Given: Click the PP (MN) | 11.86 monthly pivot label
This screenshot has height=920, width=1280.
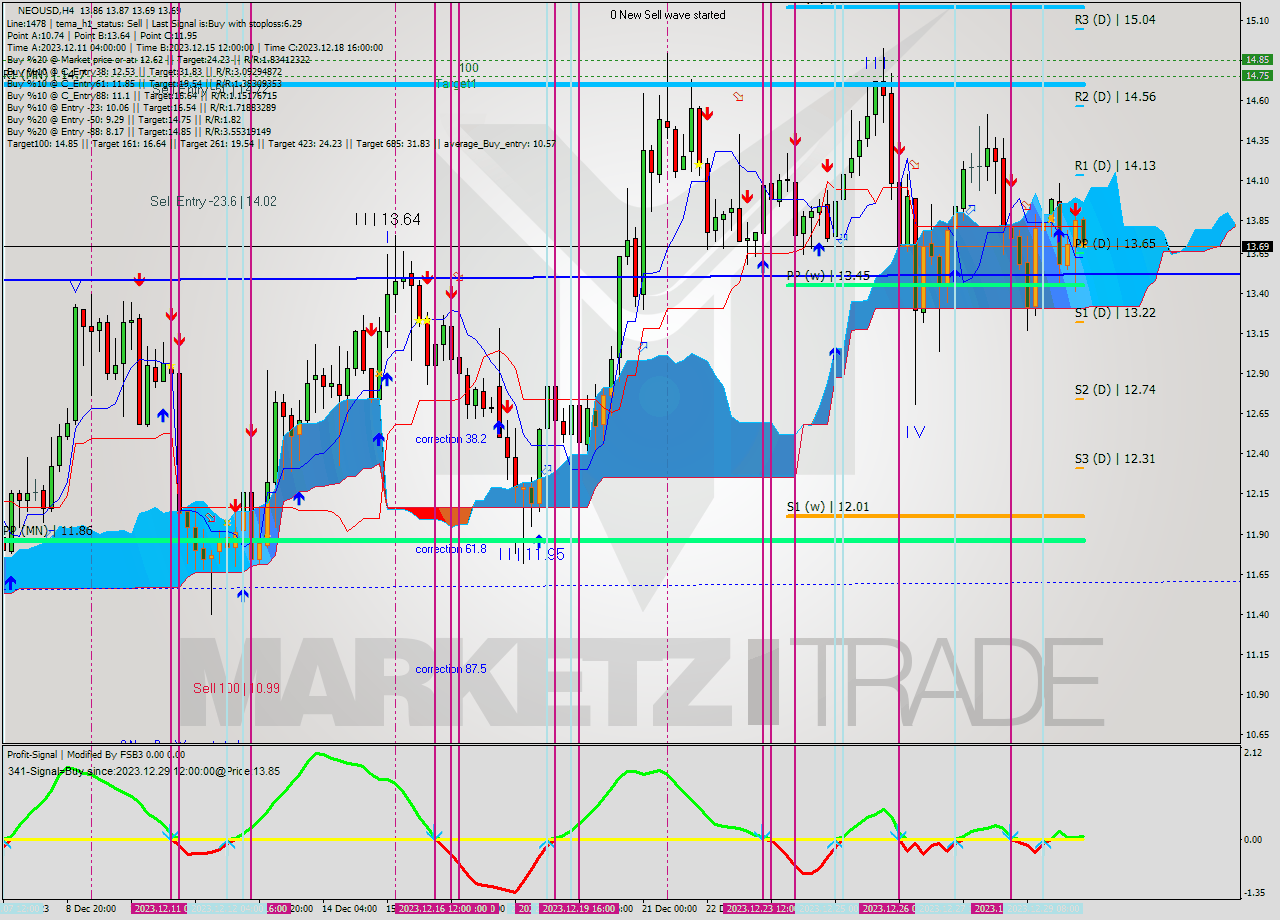Looking at the screenshot, I should coord(47,531).
